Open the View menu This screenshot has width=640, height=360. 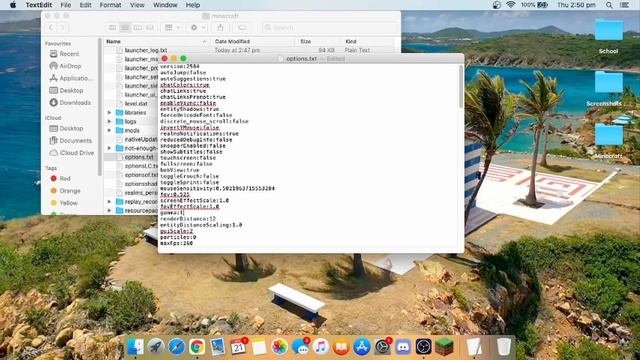pos(137,5)
